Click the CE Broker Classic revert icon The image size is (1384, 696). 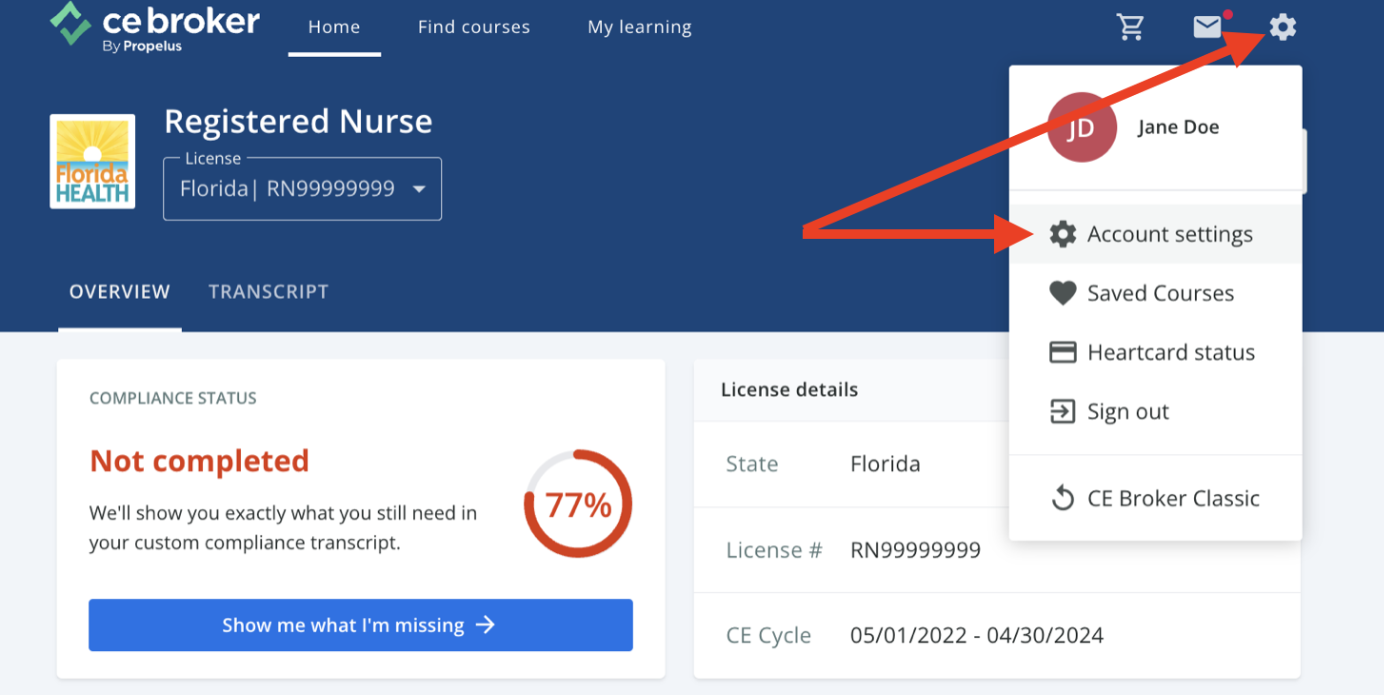click(1062, 498)
